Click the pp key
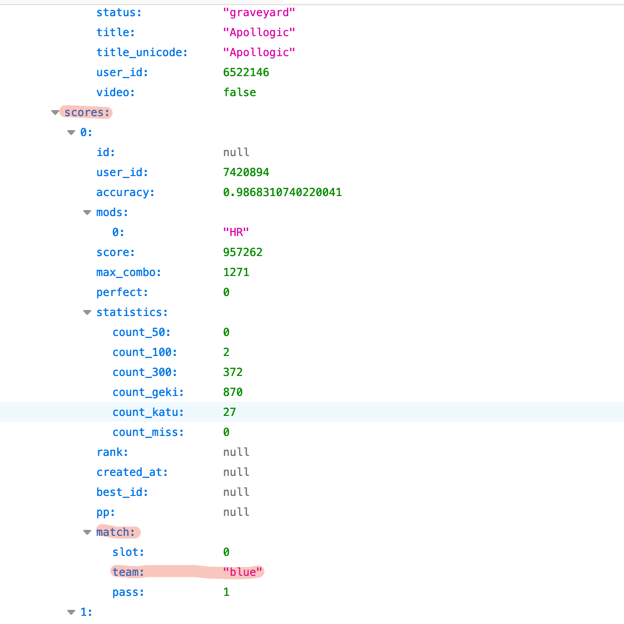Image resolution: width=624 pixels, height=624 pixels. (x=105, y=513)
